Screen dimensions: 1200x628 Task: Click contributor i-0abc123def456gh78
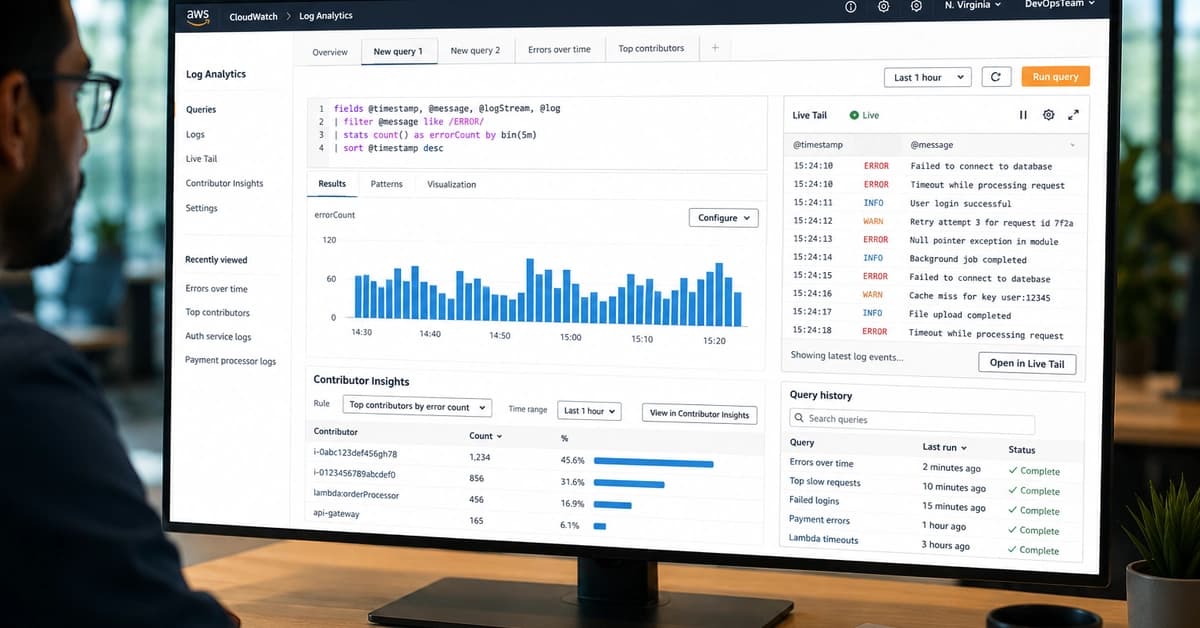click(355, 453)
